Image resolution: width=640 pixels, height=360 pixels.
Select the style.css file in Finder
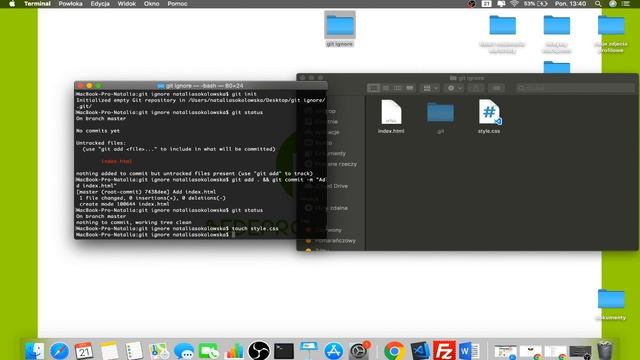click(489, 117)
